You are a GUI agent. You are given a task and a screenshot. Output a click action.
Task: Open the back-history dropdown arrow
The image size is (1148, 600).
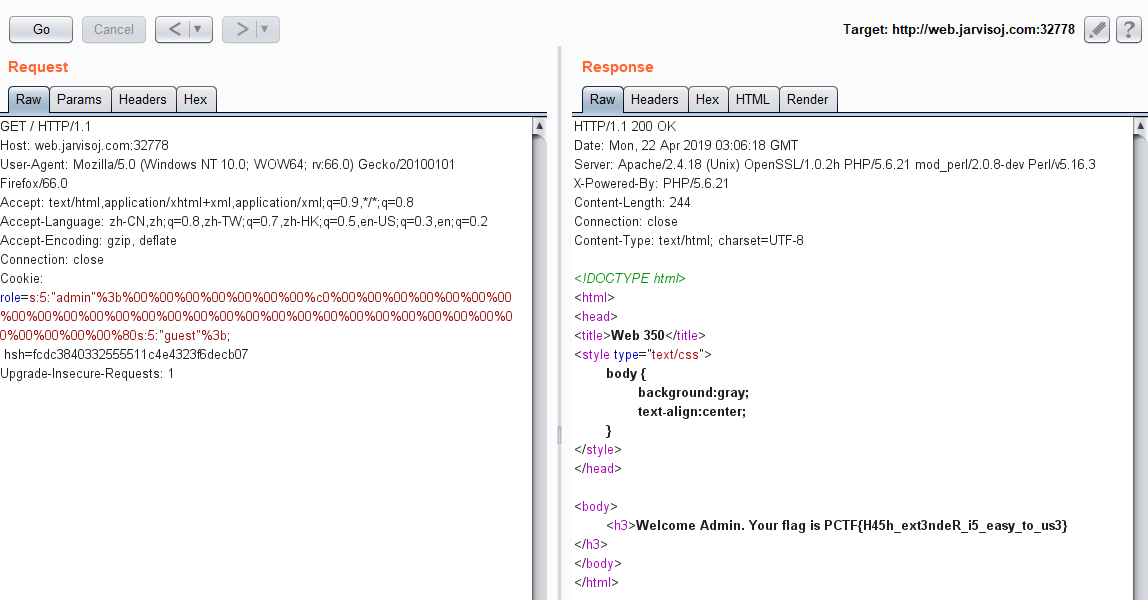pyautogui.click(x=195, y=29)
